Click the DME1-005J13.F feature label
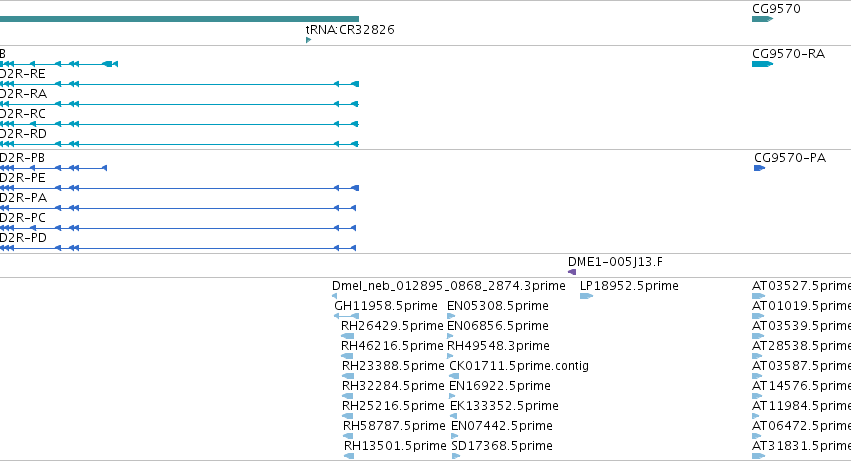This screenshot has height=461, width=851. (615, 262)
